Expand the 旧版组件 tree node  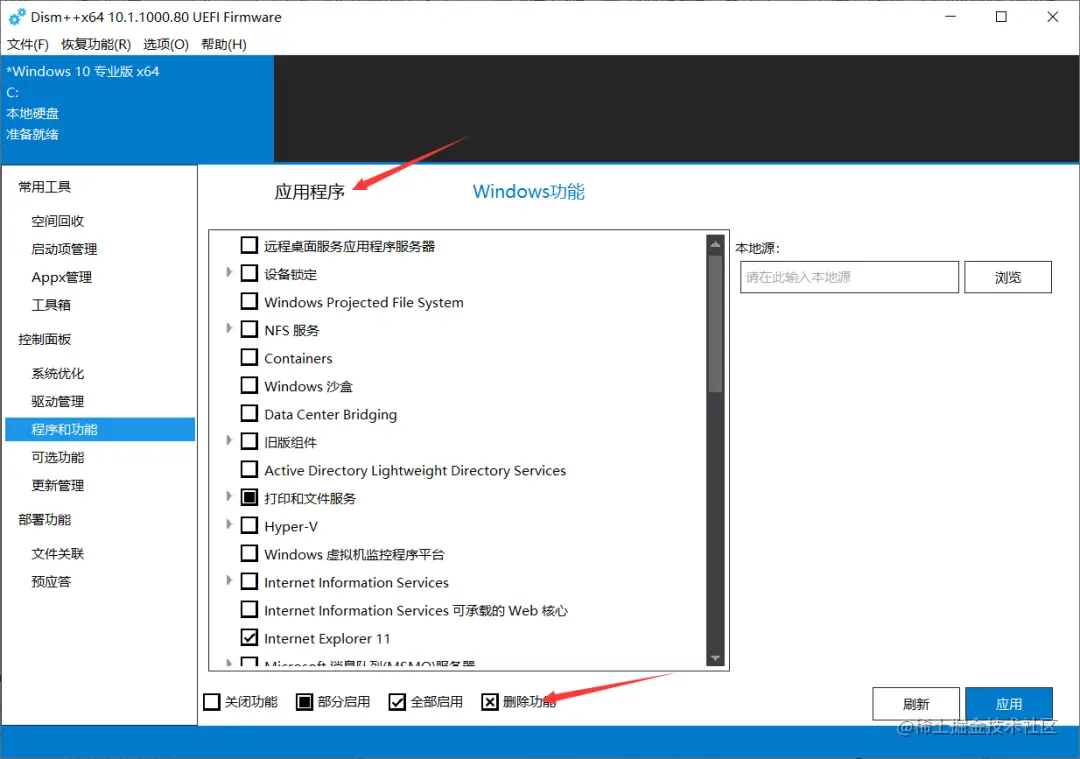[229, 441]
